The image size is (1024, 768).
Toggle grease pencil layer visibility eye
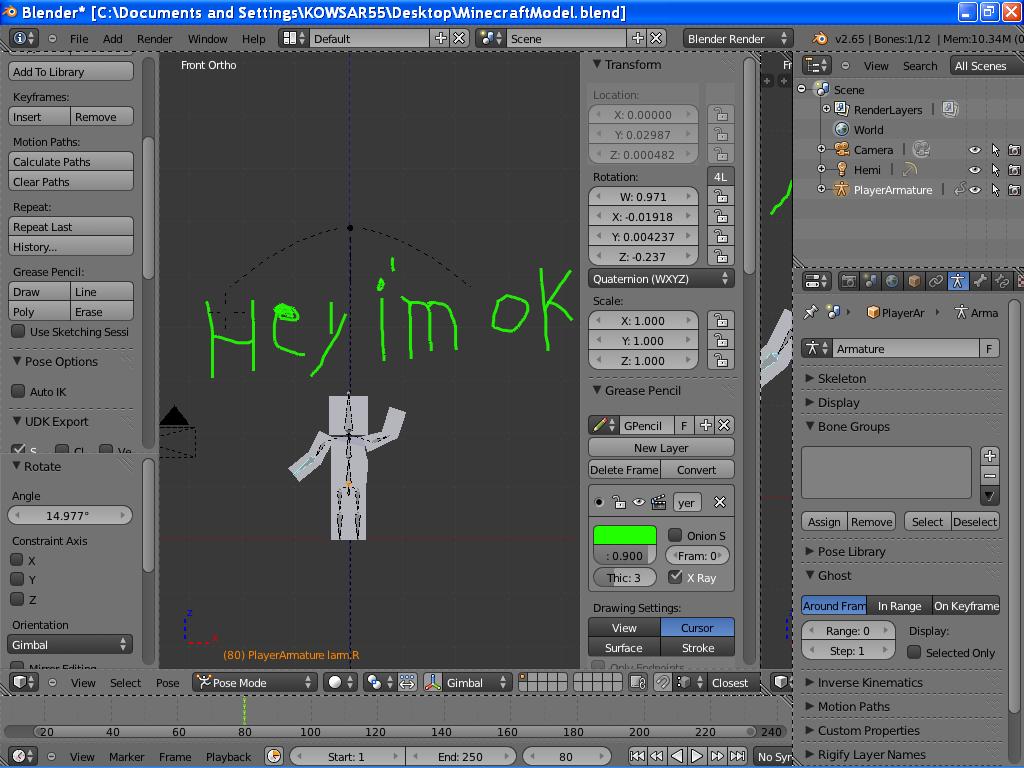639,502
